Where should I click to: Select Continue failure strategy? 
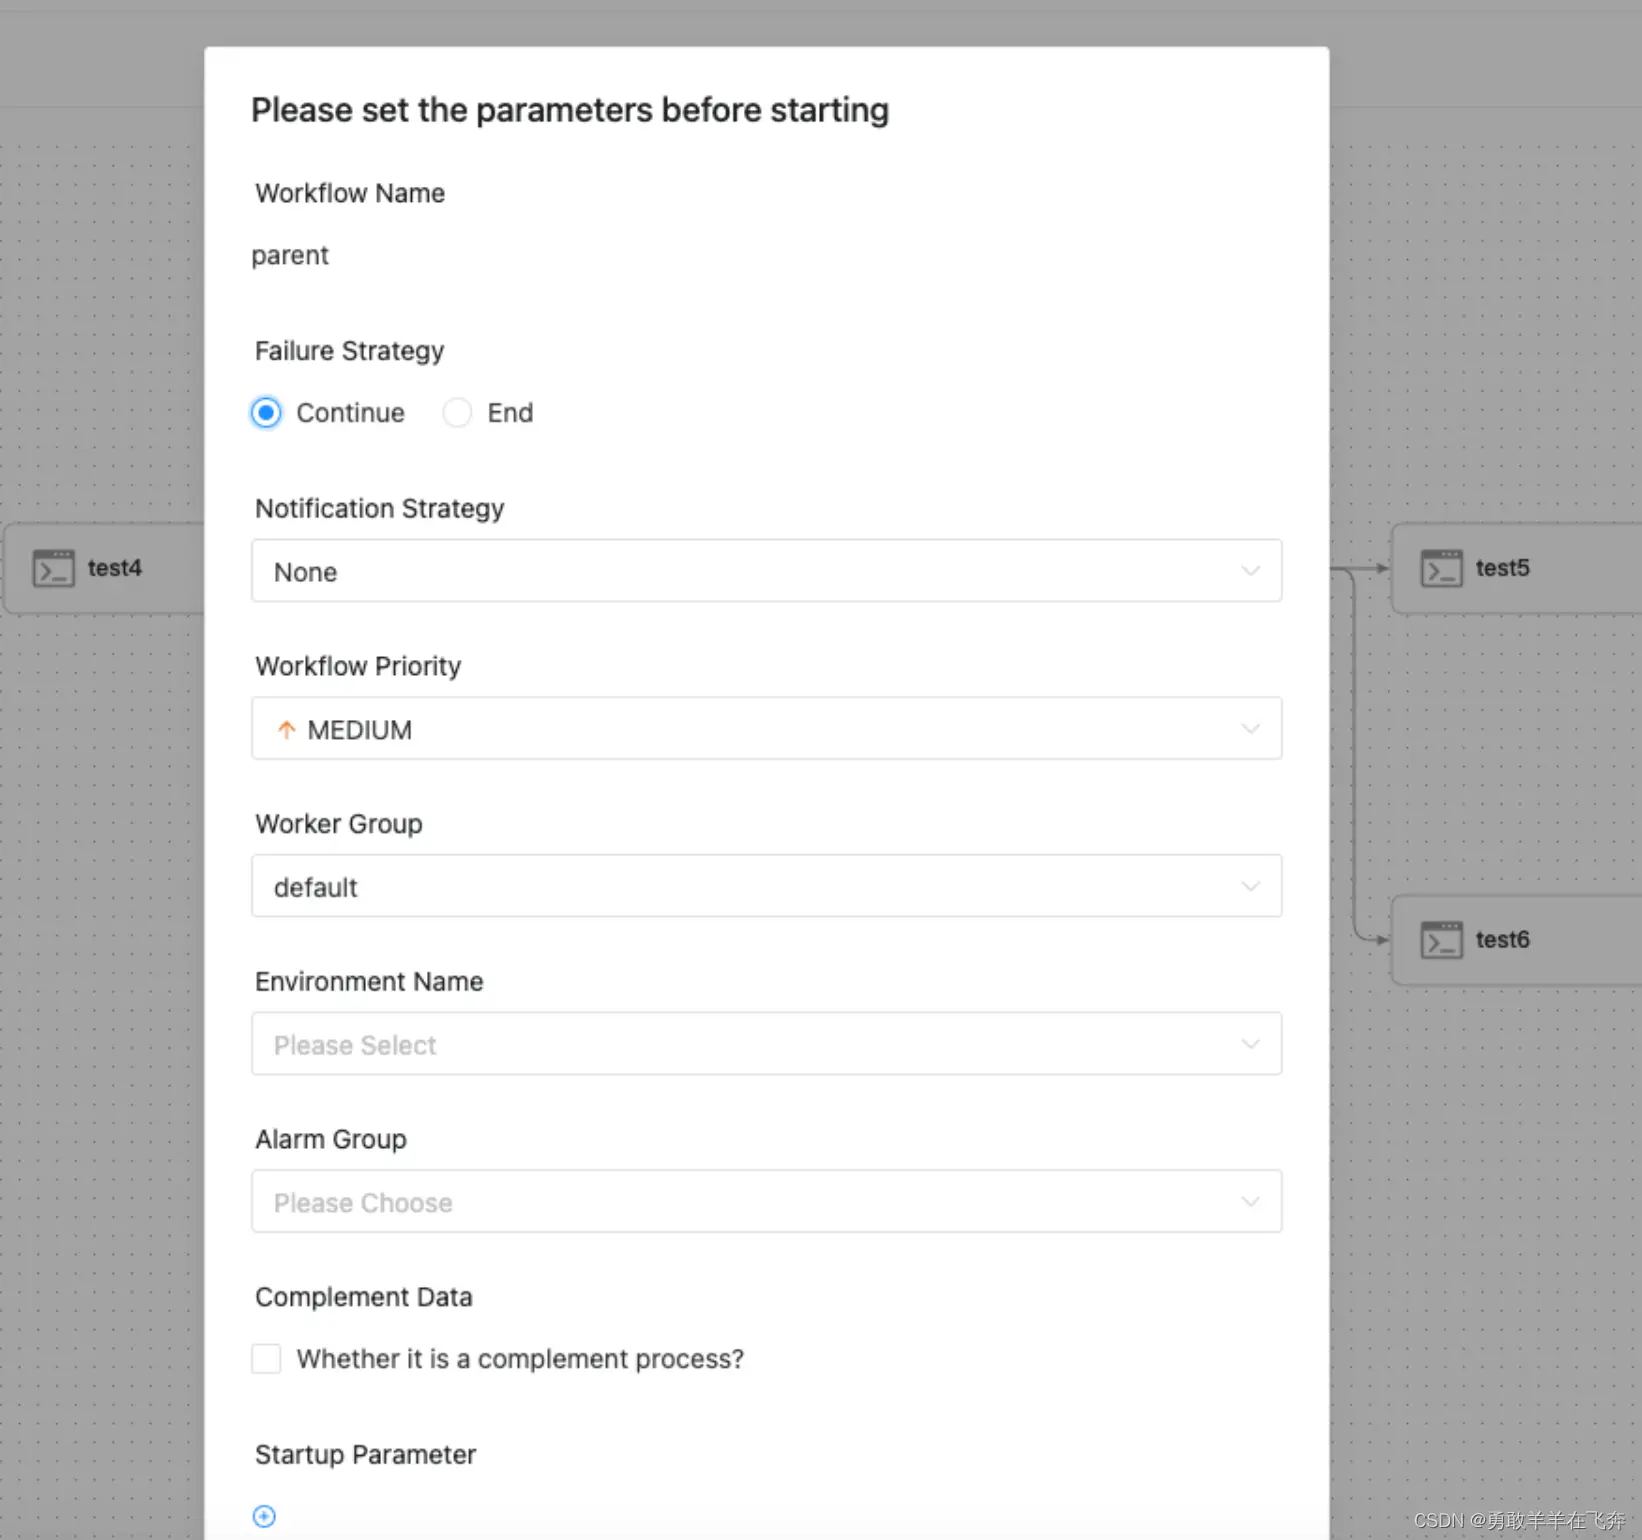pos(266,413)
